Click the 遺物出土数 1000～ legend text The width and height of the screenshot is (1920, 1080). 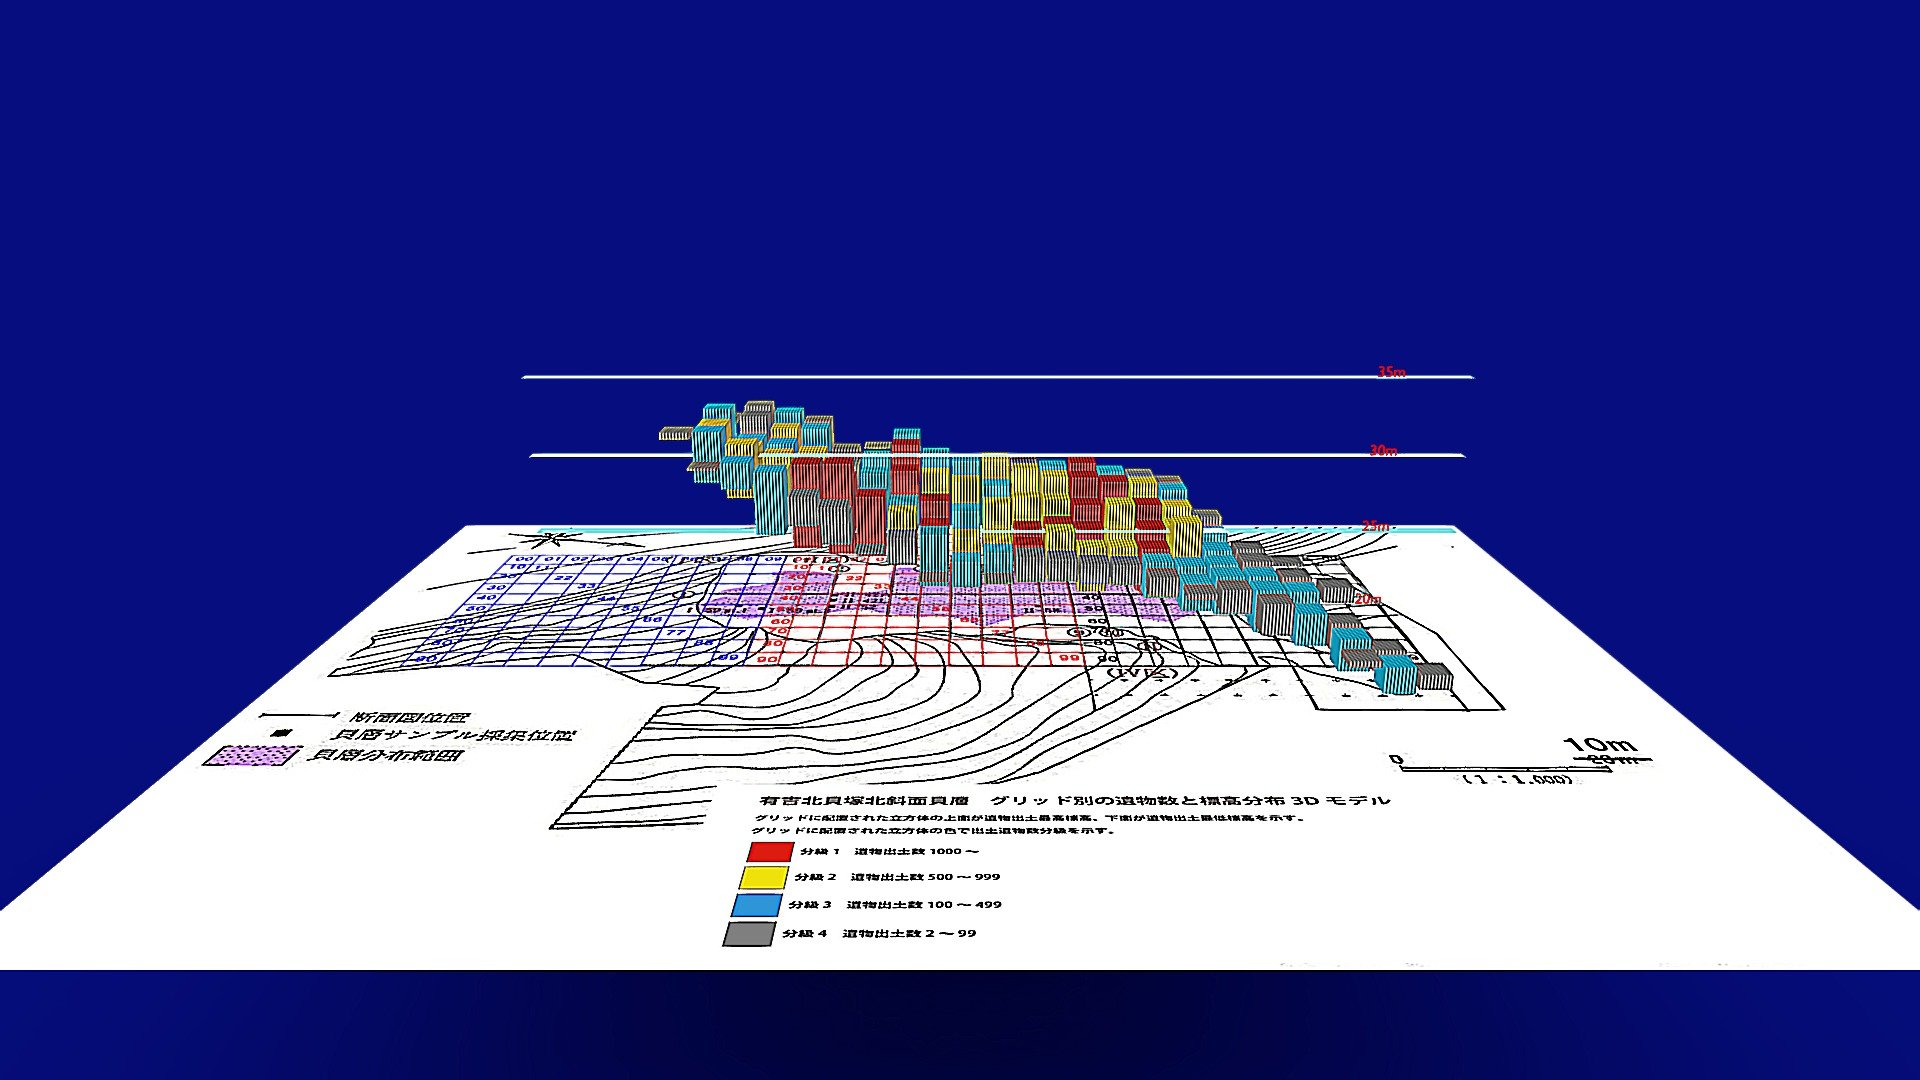(916, 852)
